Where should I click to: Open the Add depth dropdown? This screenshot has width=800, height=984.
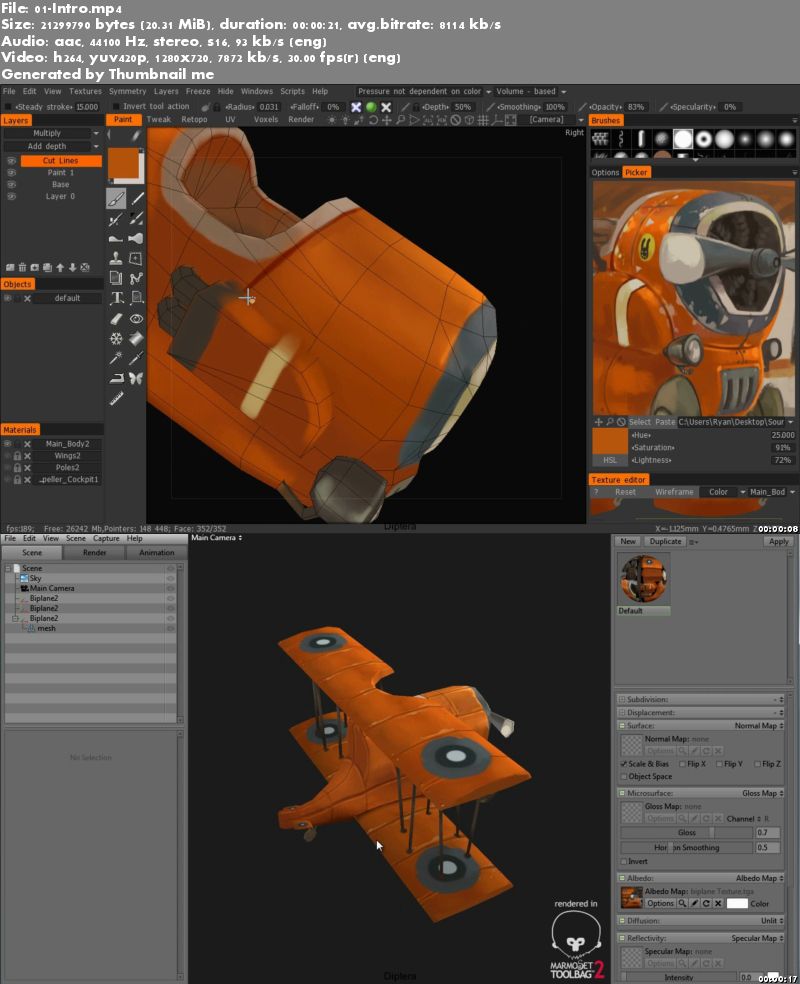click(x=52, y=146)
